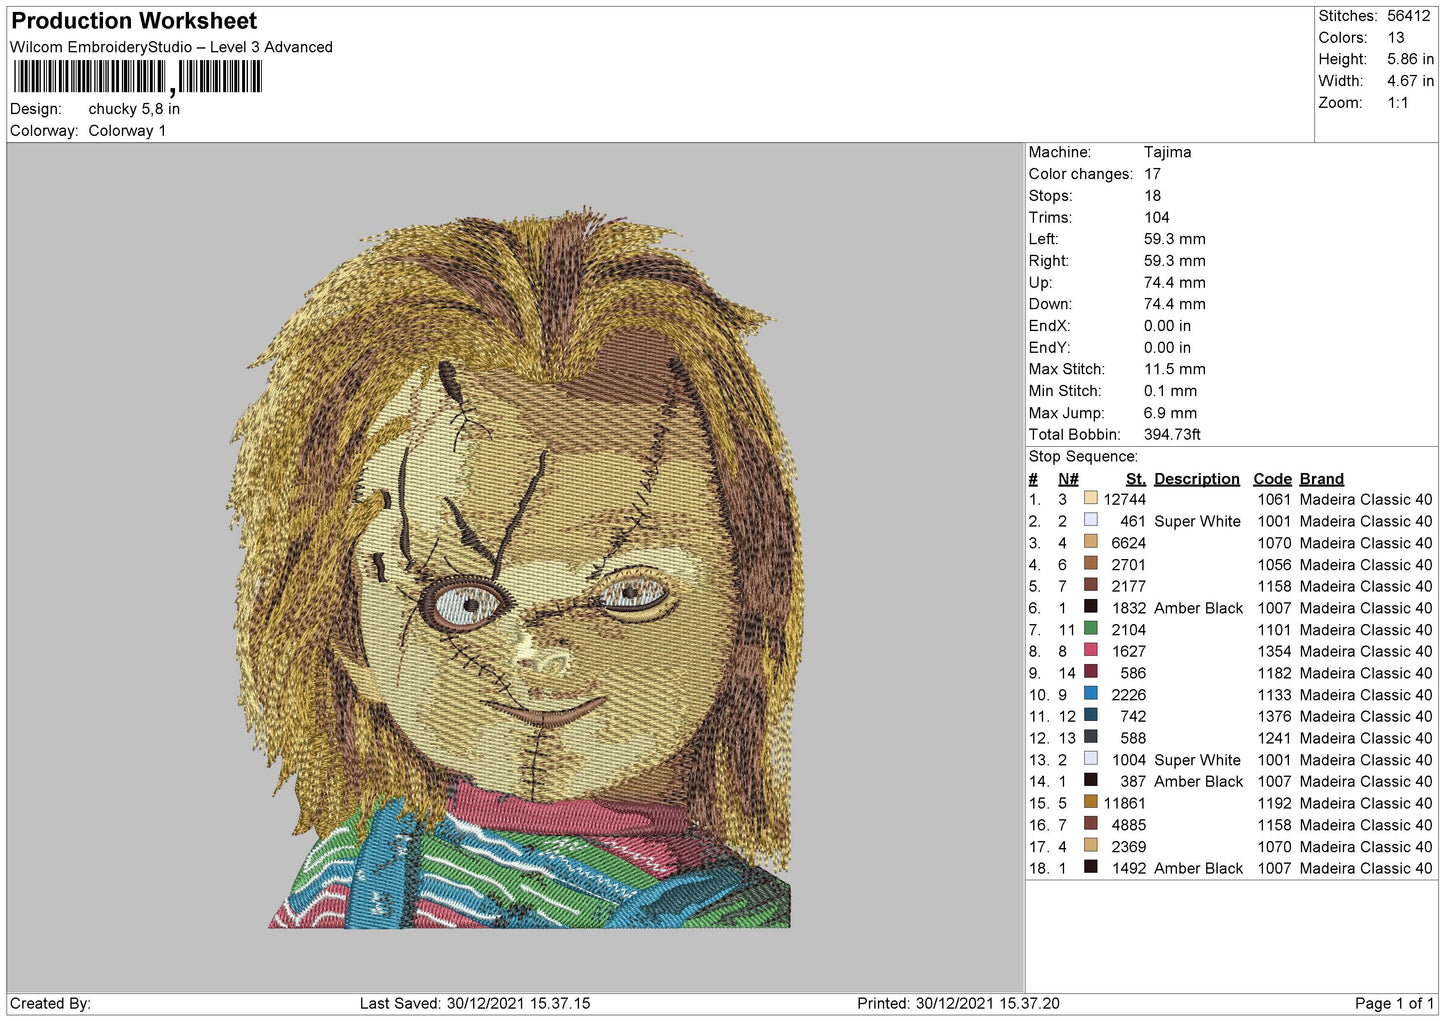Click "Wilcom EmbroideryStudio – Level 3 Advanced" text
Viewport: 1445px width, 1021px height.
click(171, 47)
